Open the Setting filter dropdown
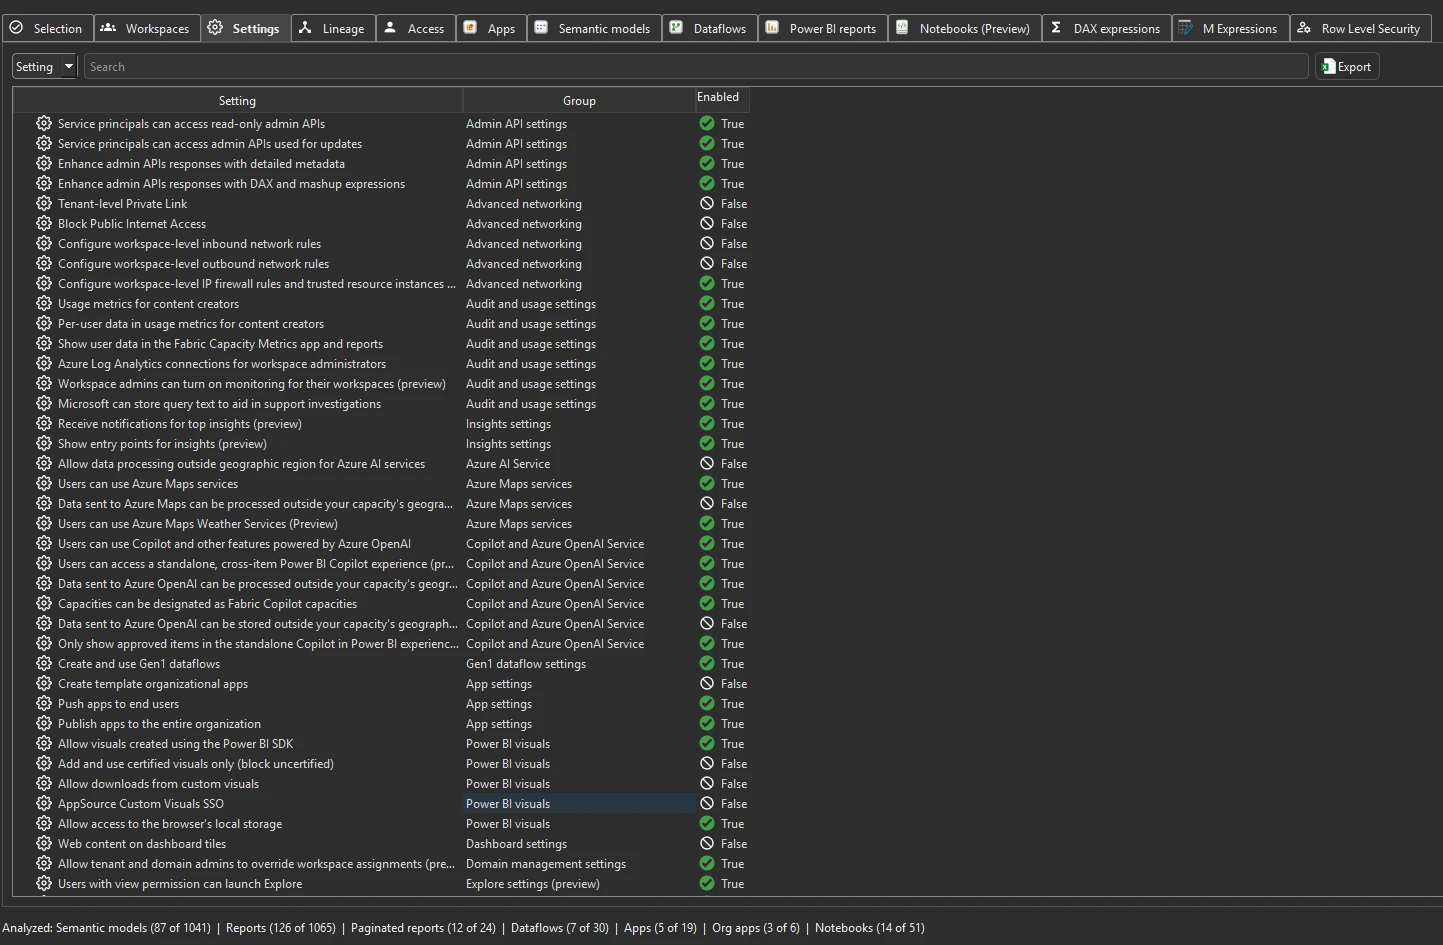This screenshot has width=1443, height=945. (45, 66)
